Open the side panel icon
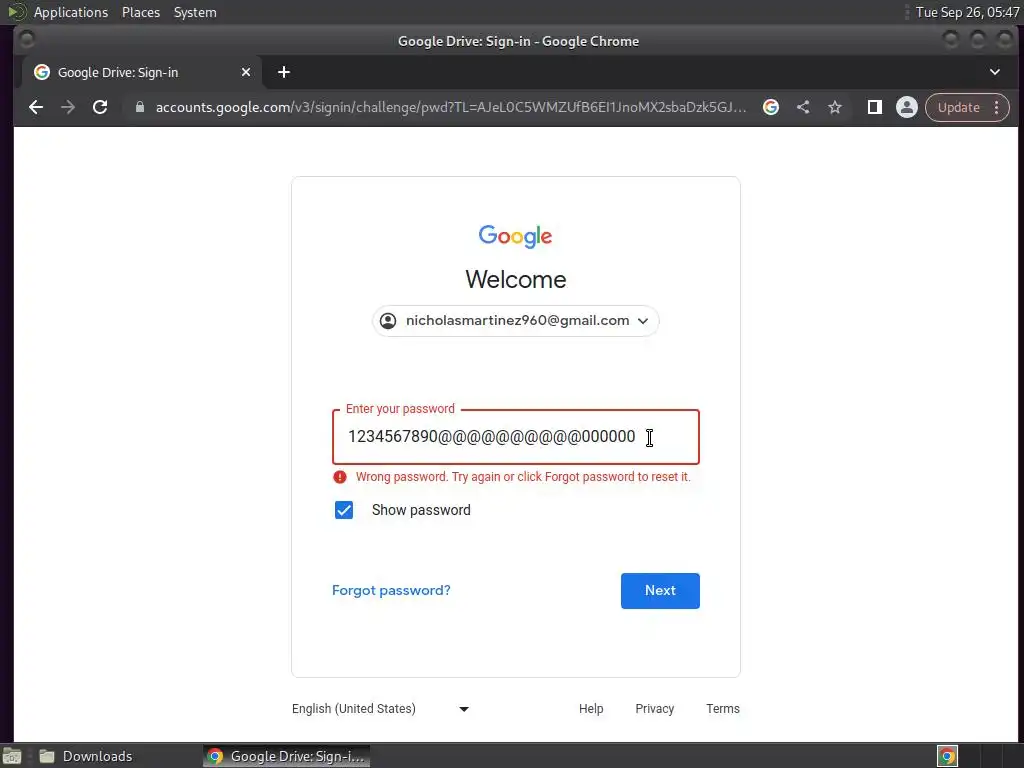This screenshot has height=768, width=1024. tap(874, 107)
